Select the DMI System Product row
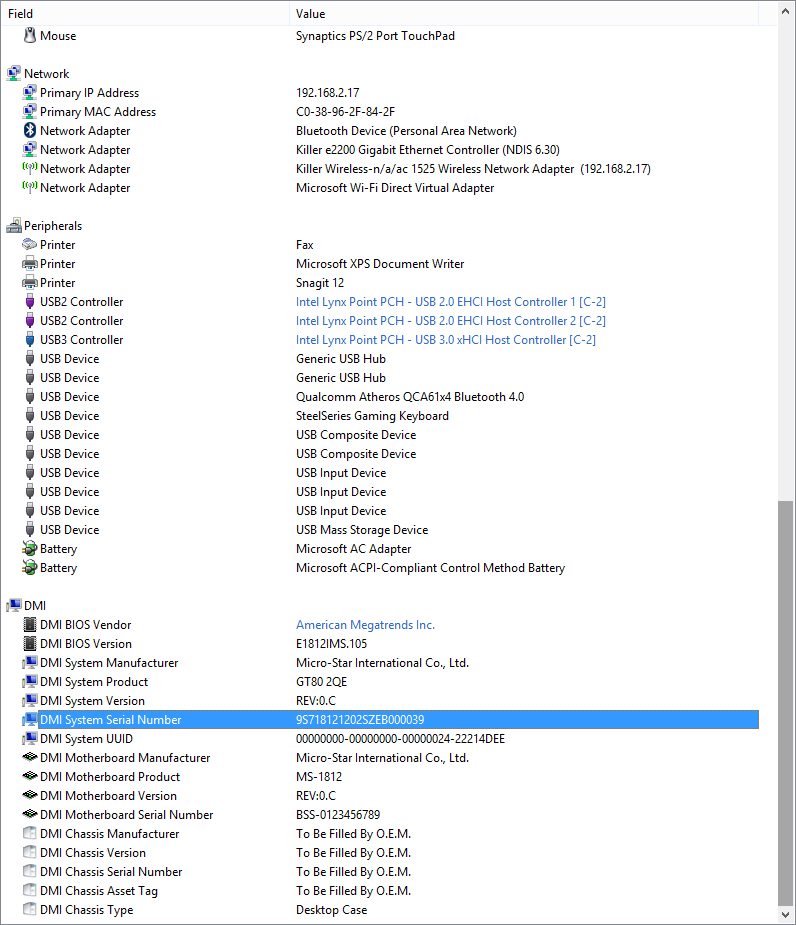Viewport: 796px width, 925px height. click(390, 681)
